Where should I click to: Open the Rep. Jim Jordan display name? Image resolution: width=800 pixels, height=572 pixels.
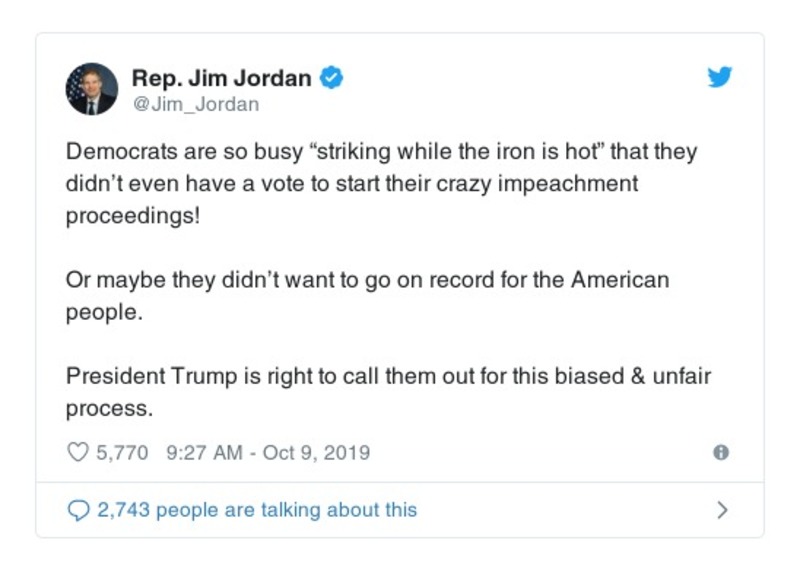[x=223, y=78]
